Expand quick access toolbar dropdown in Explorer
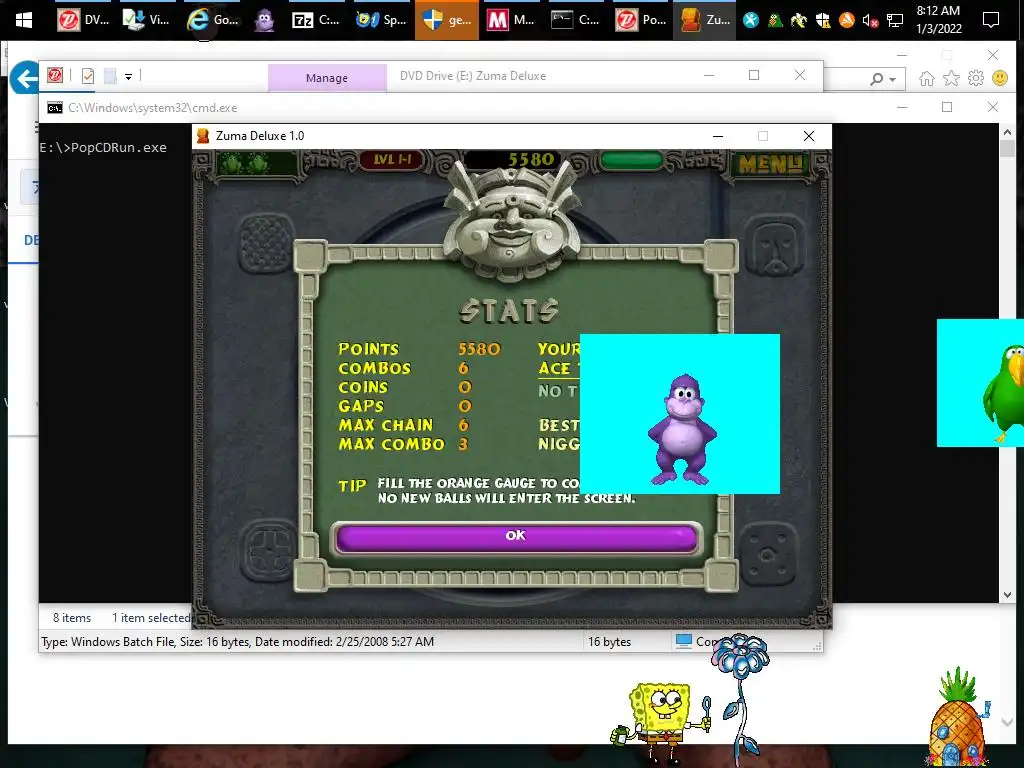Viewport: 1024px width, 768px height. pyautogui.click(x=129, y=76)
